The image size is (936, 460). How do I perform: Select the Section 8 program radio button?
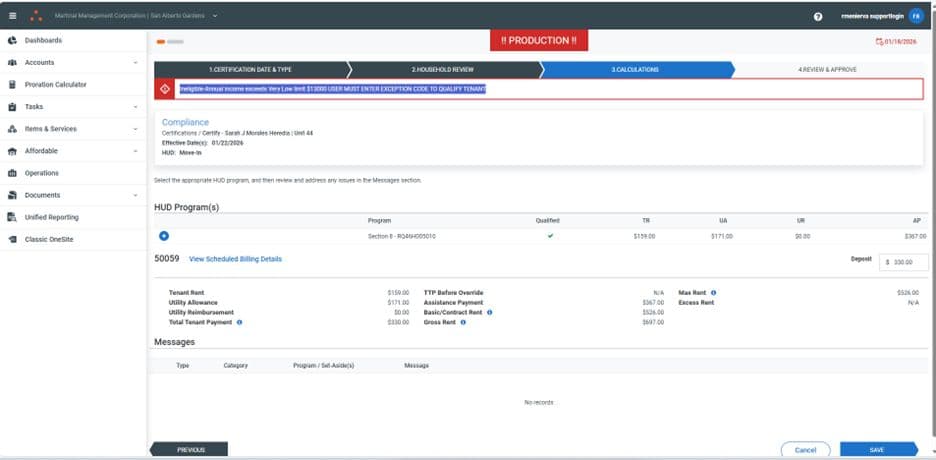click(164, 236)
